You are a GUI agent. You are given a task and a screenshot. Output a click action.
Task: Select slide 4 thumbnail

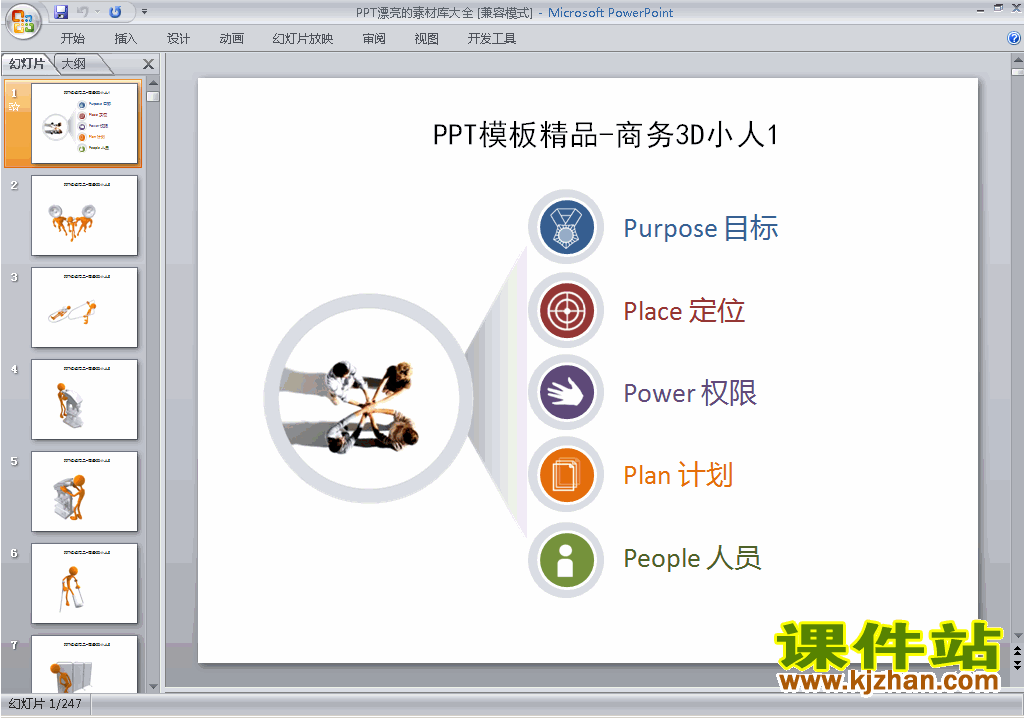pyautogui.click(x=85, y=399)
